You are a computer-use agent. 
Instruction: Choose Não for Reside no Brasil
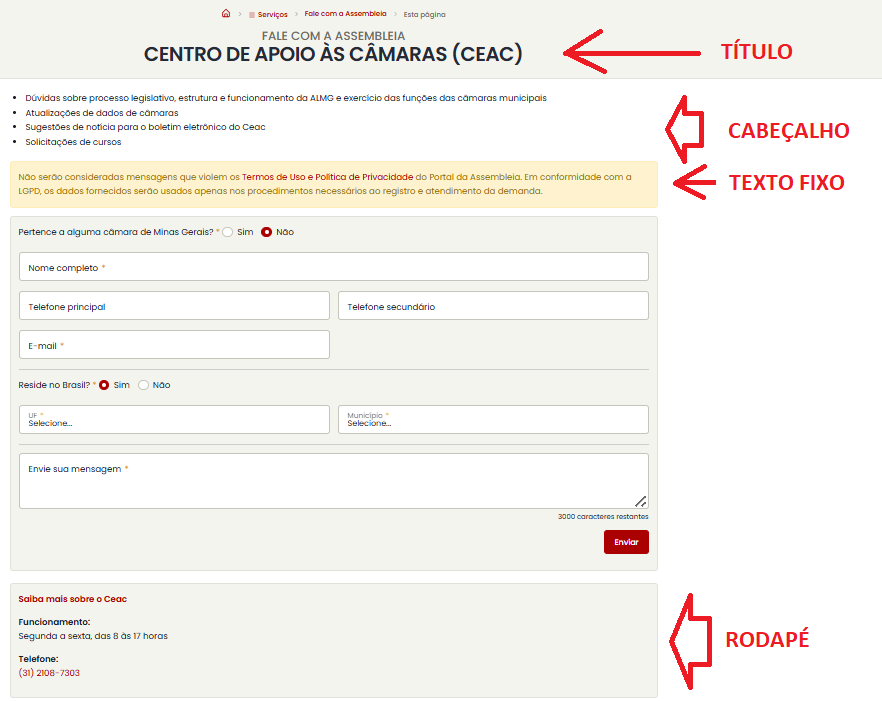(144, 385)
